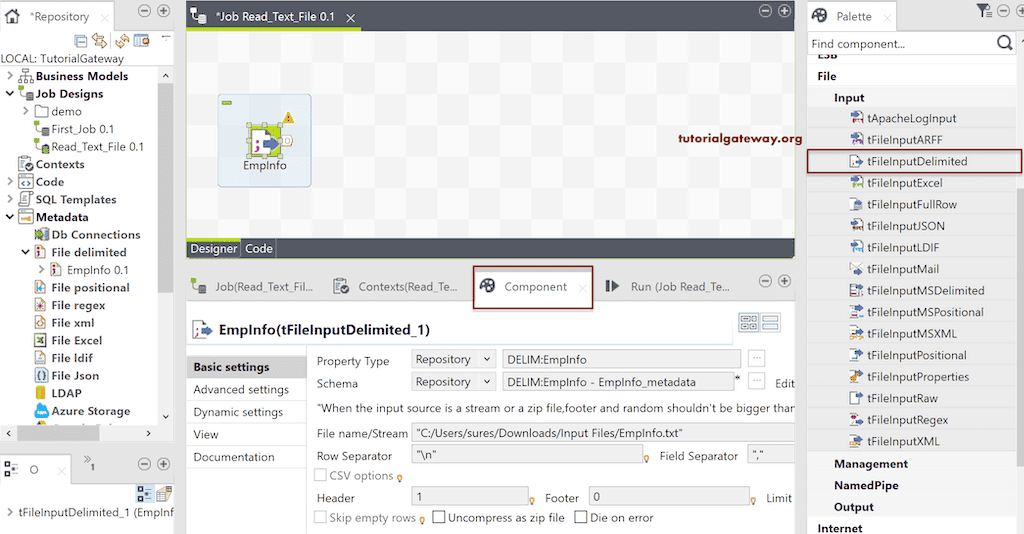Enable the CSV options checkbox
1024x534 pixels.
[x=321, y=475]
